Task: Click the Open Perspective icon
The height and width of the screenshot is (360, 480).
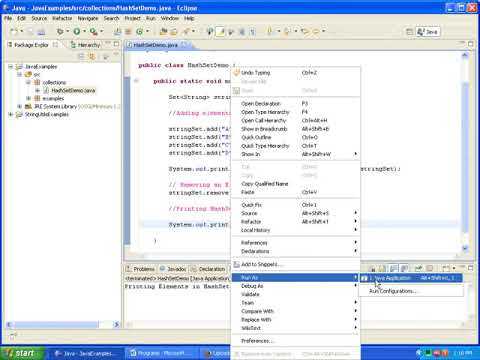Action: click(409, 32)
